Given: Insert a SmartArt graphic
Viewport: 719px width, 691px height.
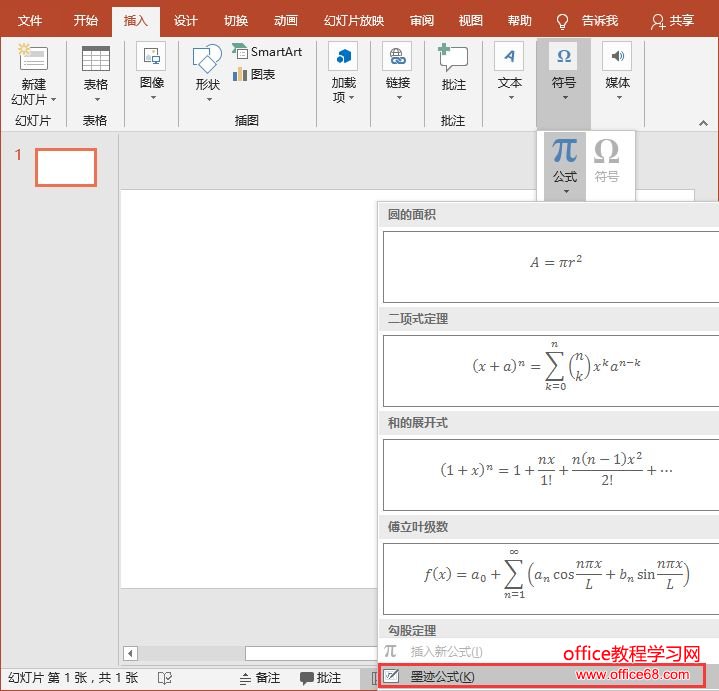Looking at the screenshot, I should click(268, 52).
